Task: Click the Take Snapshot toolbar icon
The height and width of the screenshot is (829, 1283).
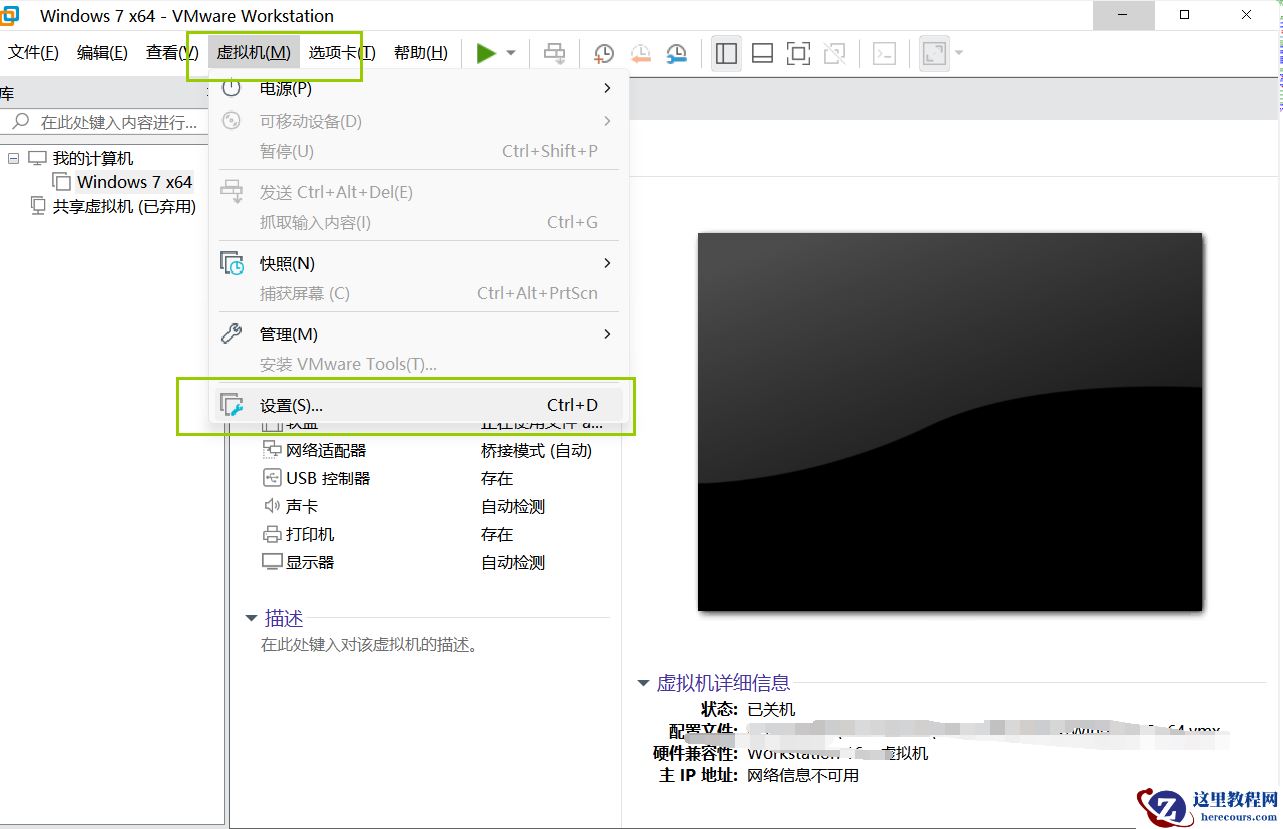Action: pyautogui.click(x=603, y=53)
